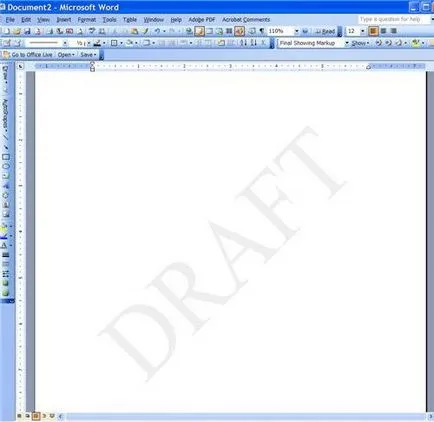Click the tab selector at ruler corner

point(21,67)
